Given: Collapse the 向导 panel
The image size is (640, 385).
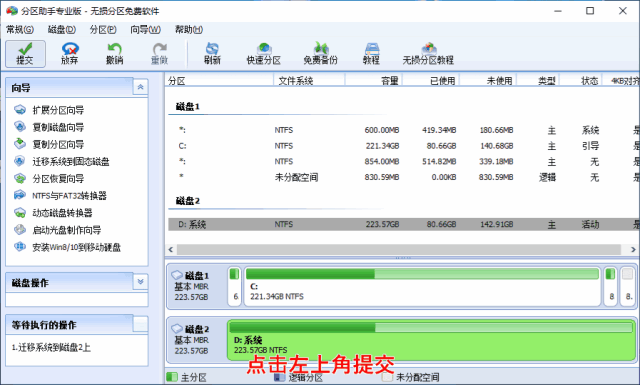Looking at the screenshot, I should tap(140, 87).
